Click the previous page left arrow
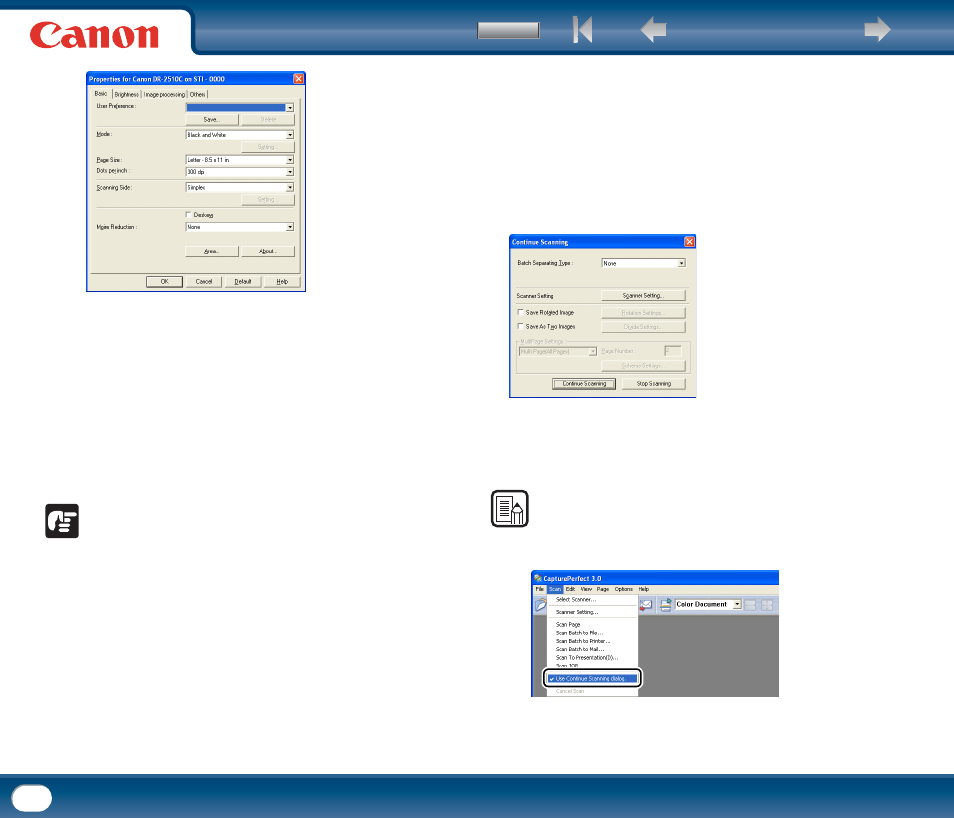Image resolution: width=954 pixels, height=818 pixels. [x=653, y=29]
